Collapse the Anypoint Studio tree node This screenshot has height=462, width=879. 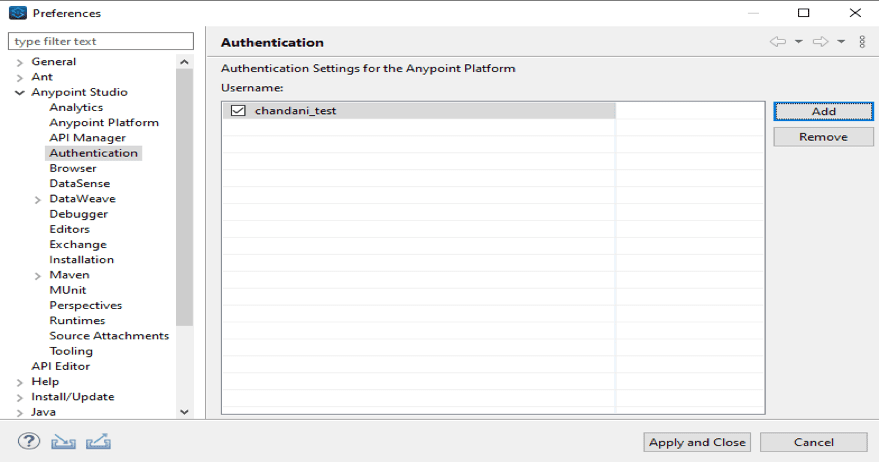coord(20,93)
